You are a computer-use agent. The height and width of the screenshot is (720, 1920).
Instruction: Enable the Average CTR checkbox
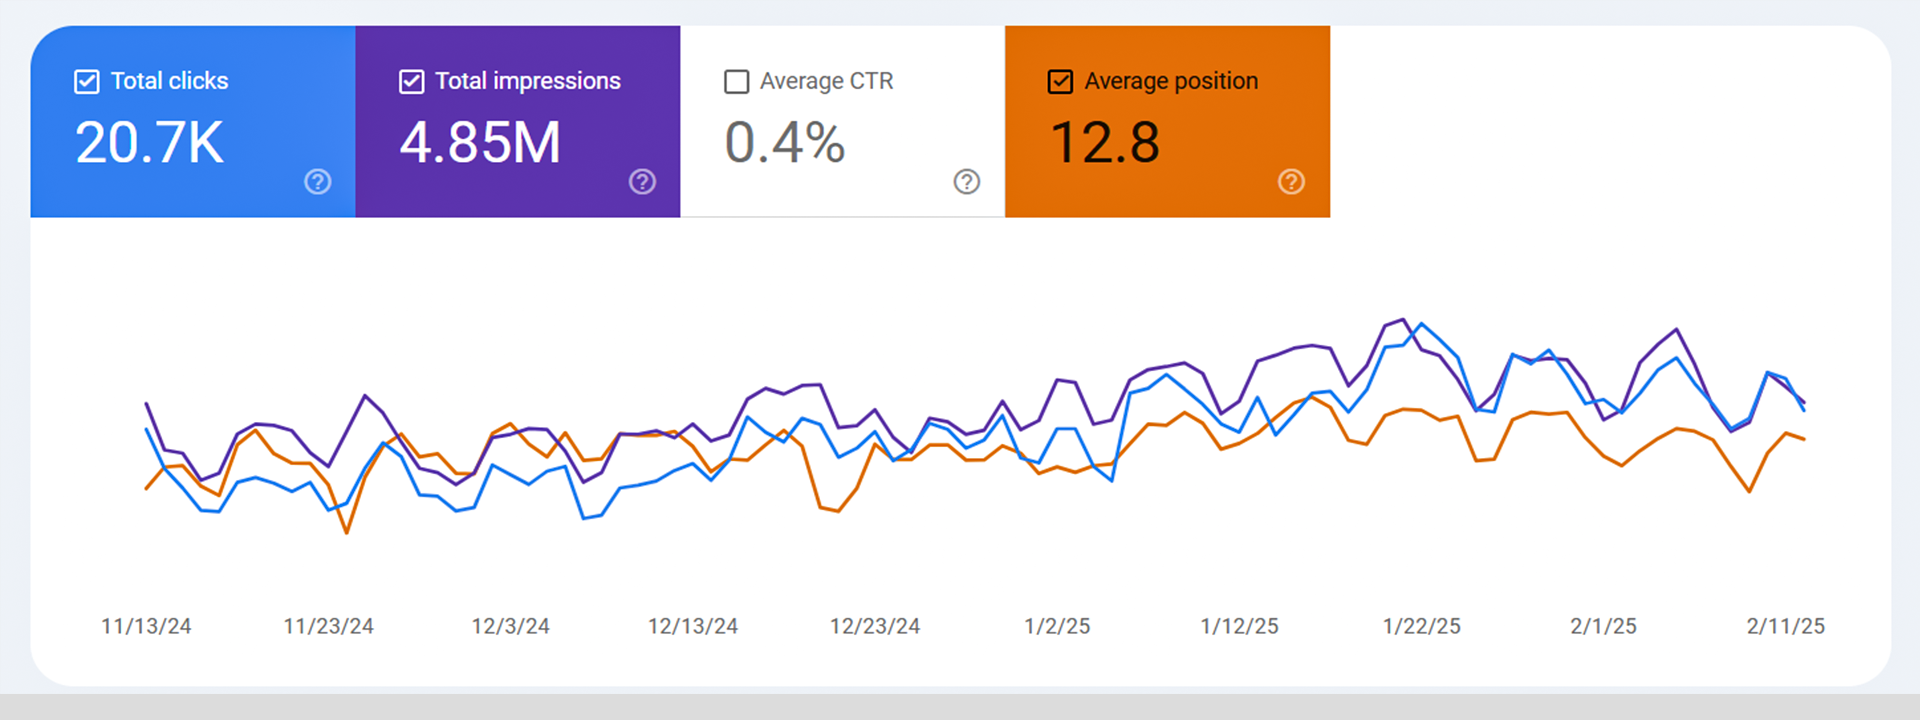pos(737,82)
